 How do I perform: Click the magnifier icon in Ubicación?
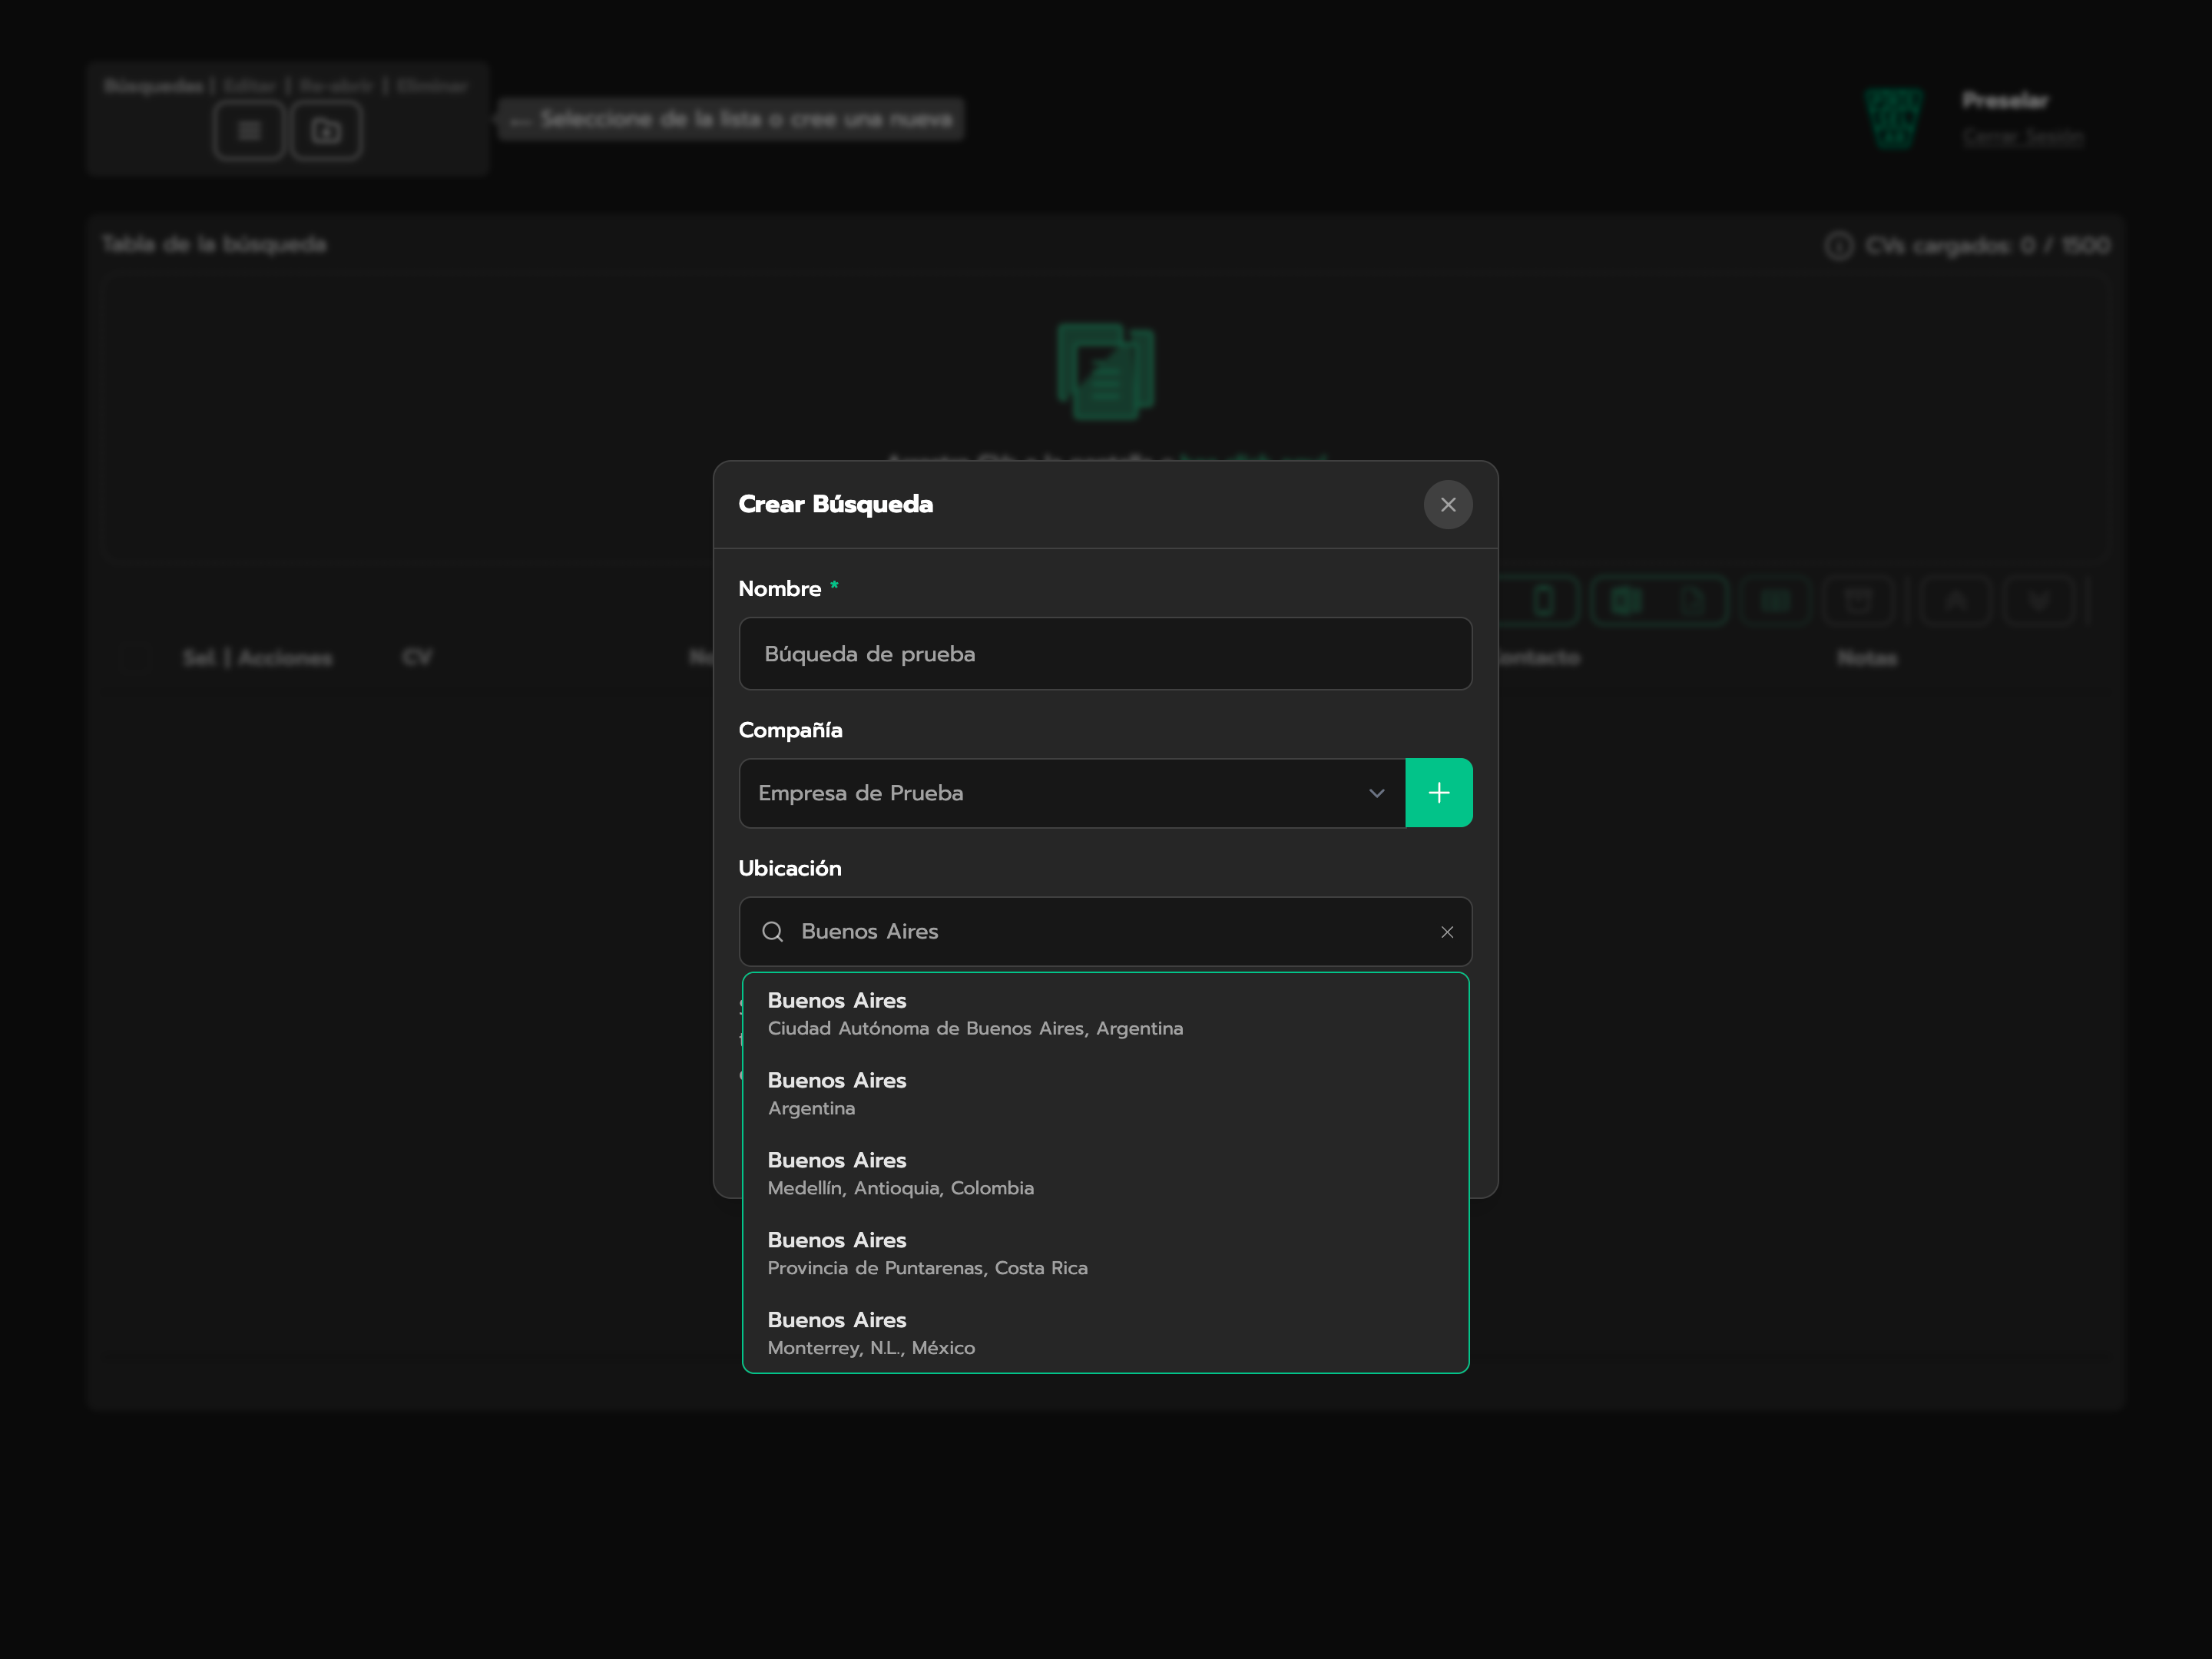pos(772,932)
